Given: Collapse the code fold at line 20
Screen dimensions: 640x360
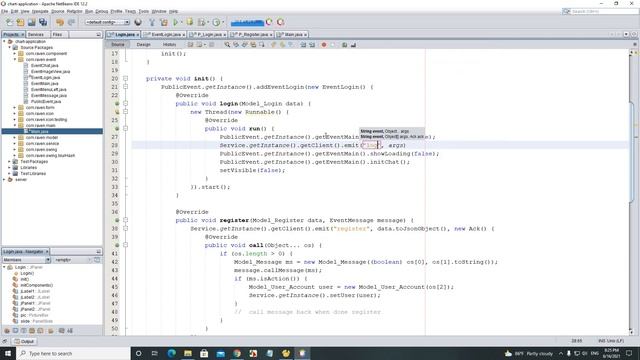Looking at the screenshot, I should 125,78.
